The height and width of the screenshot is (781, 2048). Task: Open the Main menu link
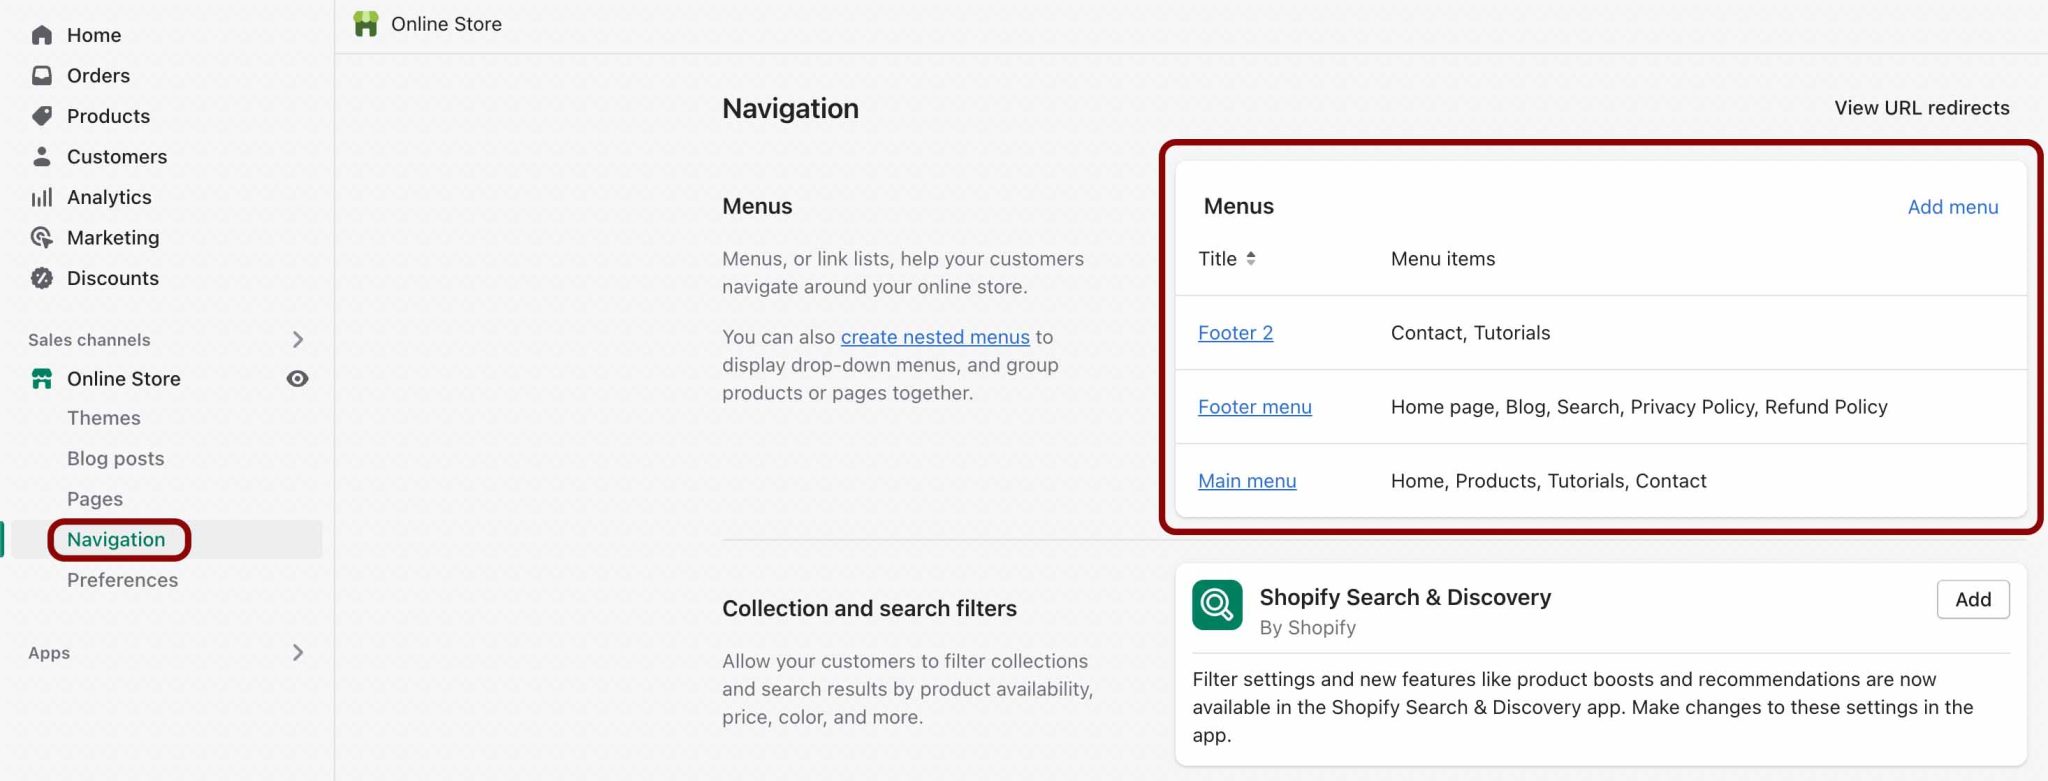tap(1247, 481)
